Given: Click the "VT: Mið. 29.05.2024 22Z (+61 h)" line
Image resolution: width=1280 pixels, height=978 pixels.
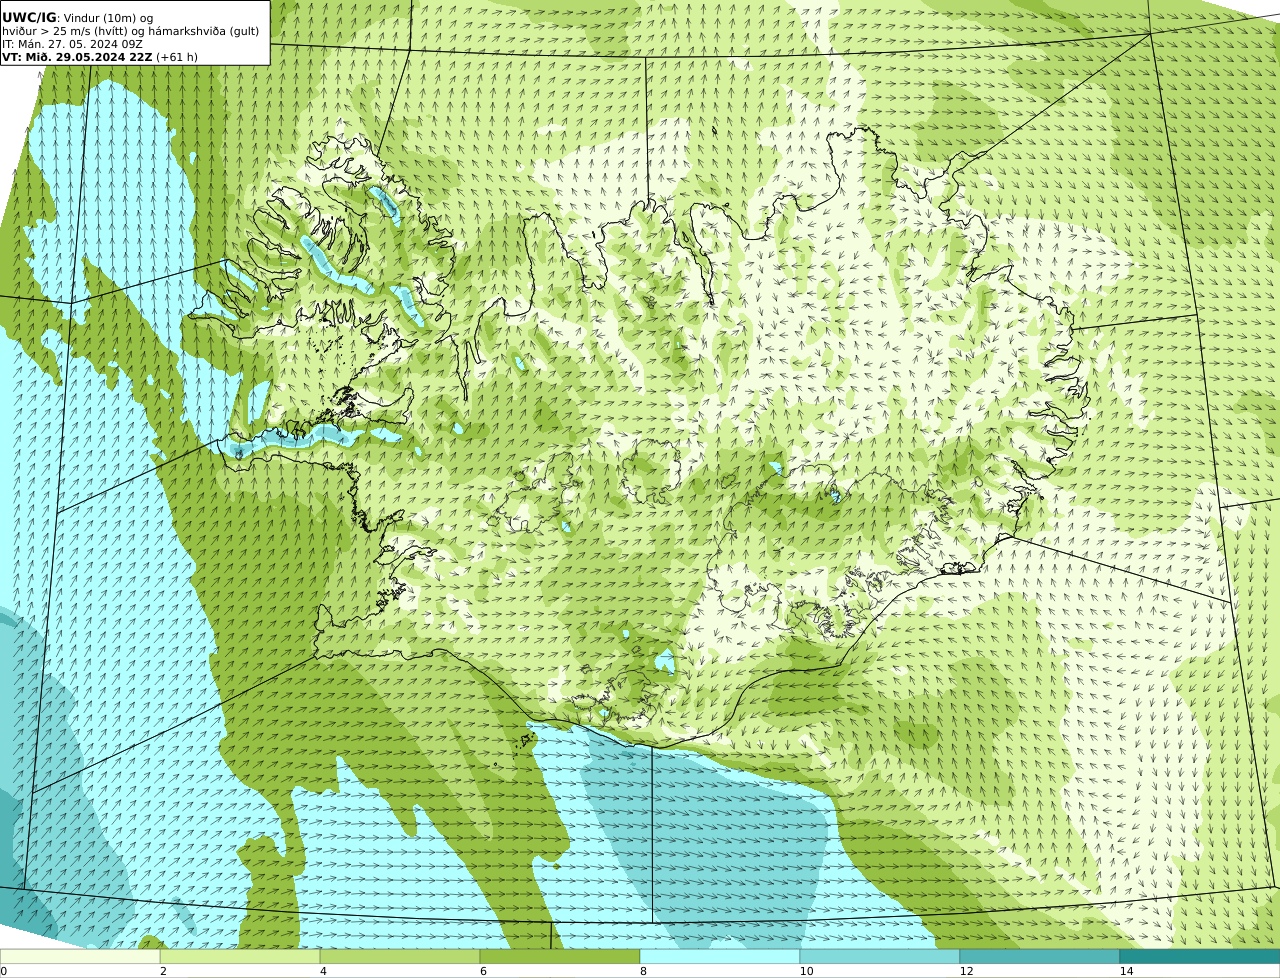Looking at the screenshot, I should [x=100, y=57].
